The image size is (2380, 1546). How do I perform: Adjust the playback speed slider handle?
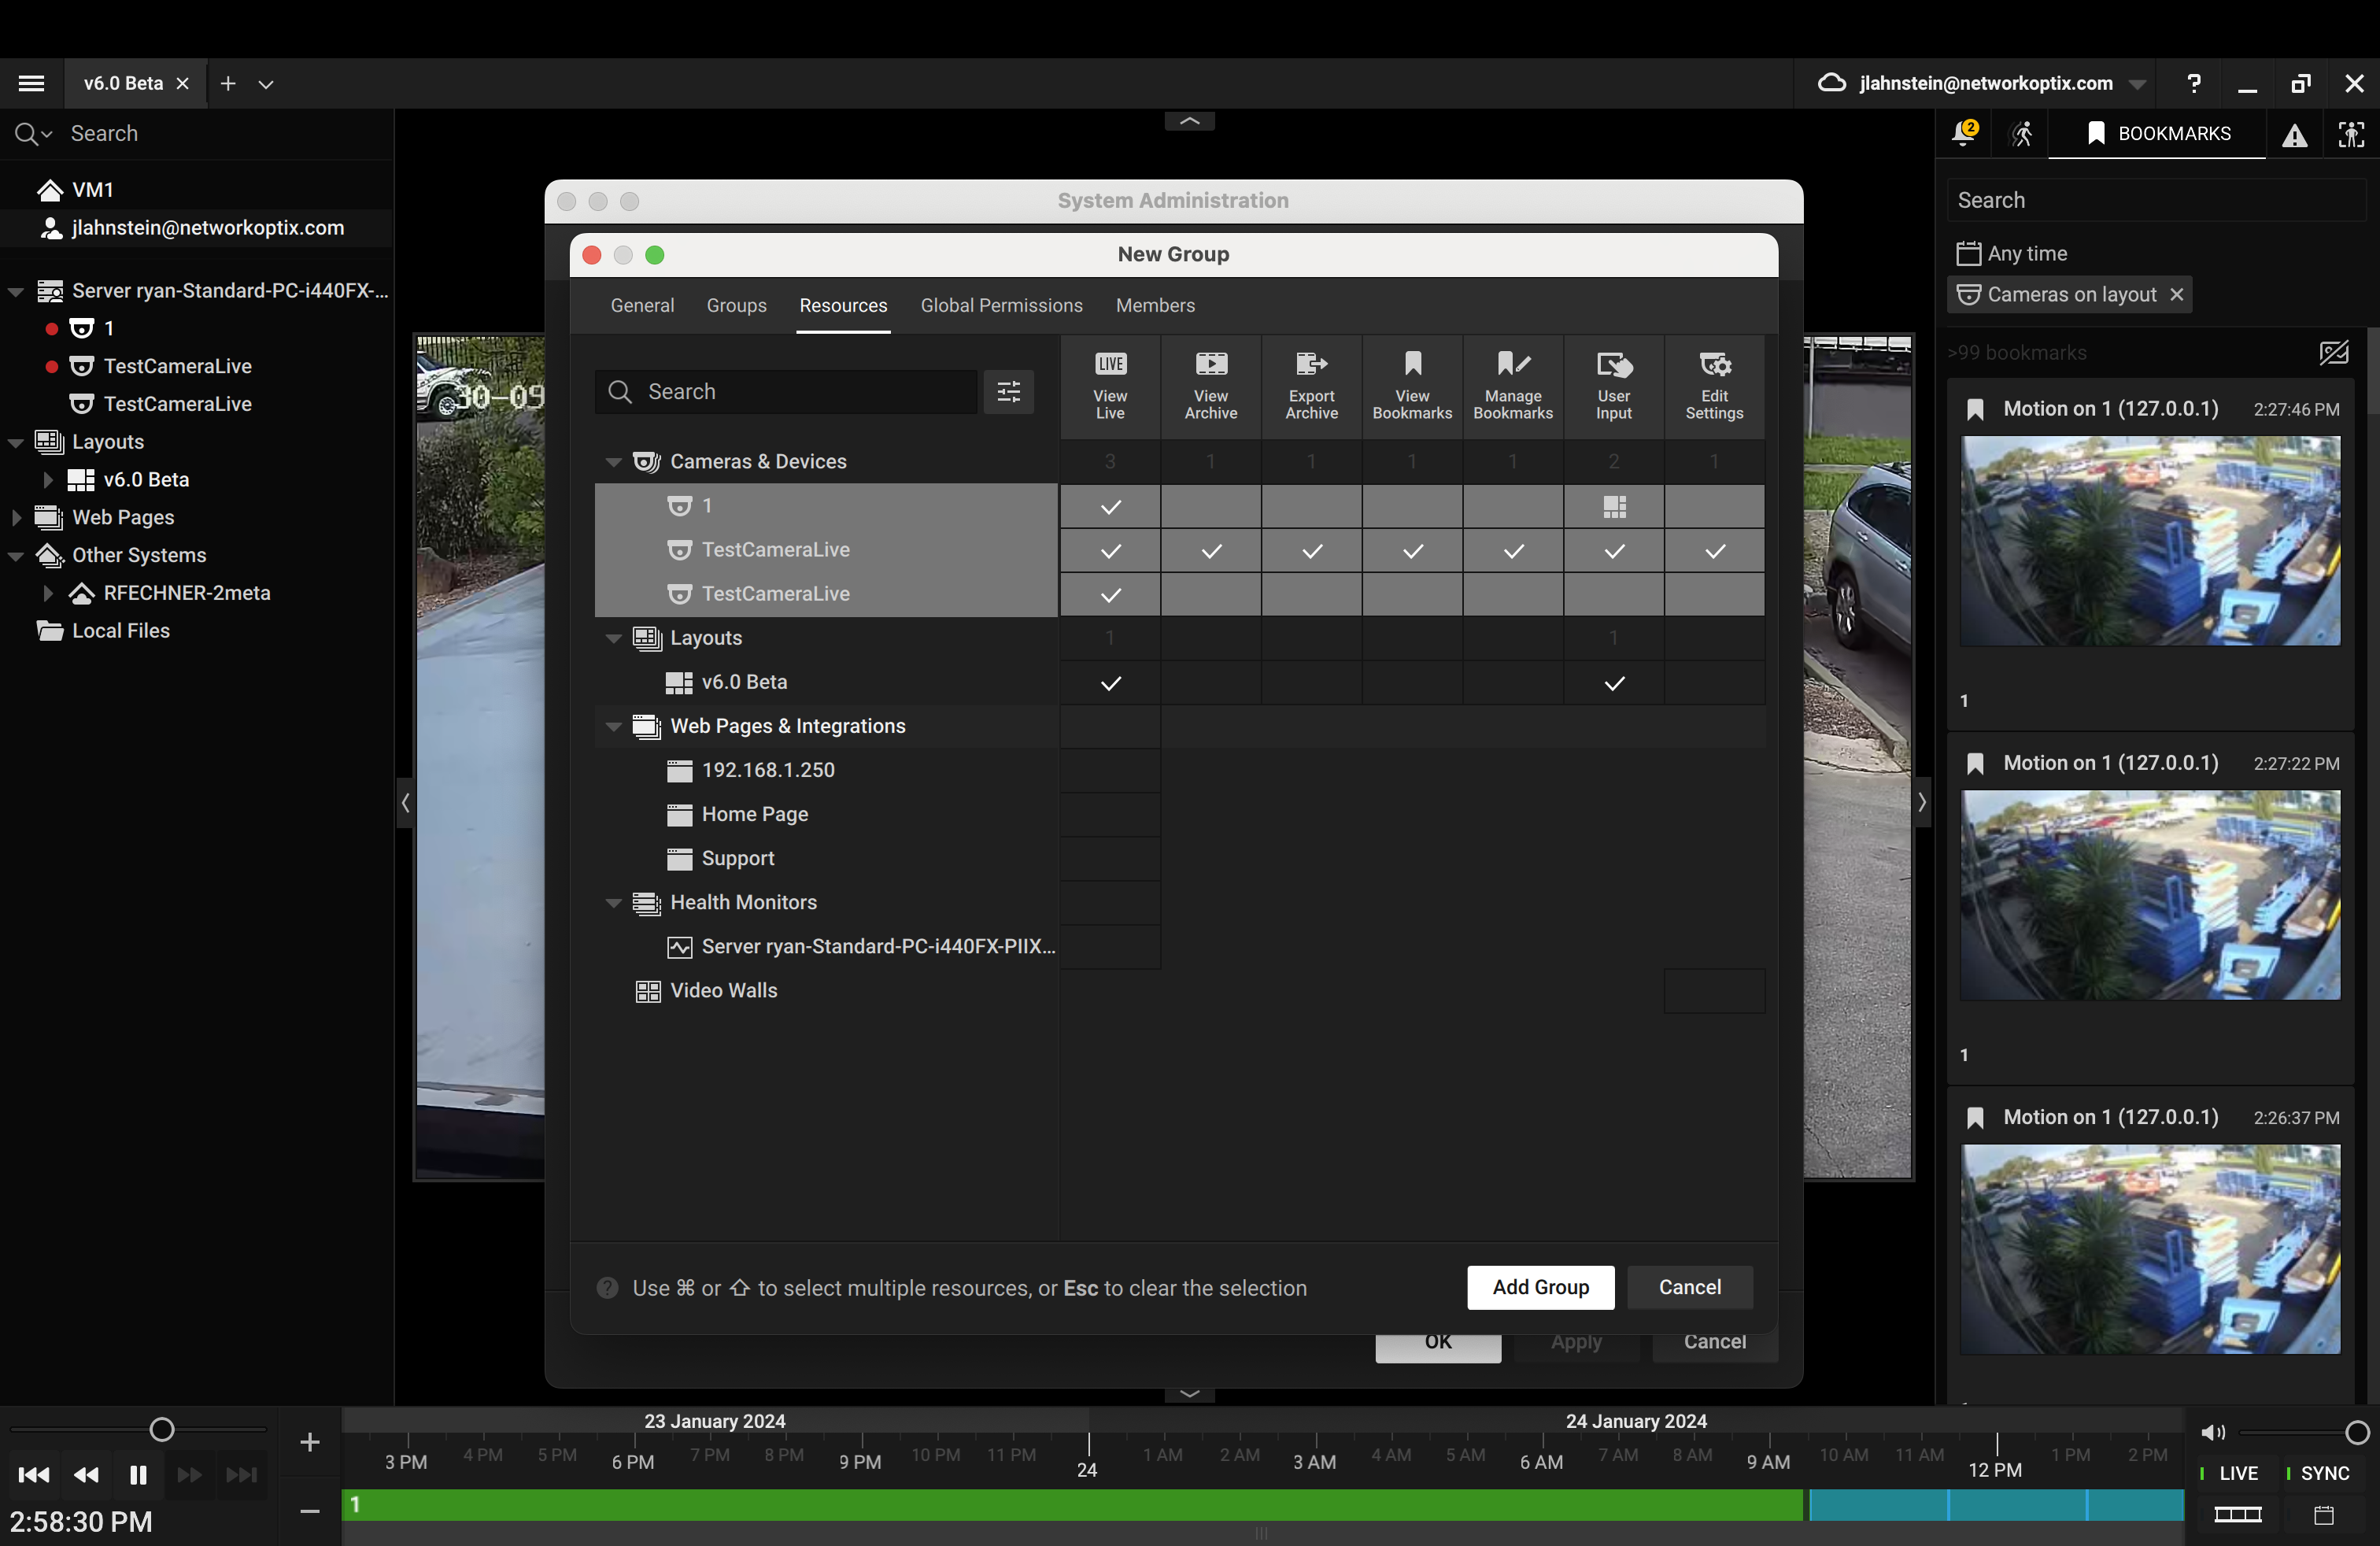click(162, 1430)
